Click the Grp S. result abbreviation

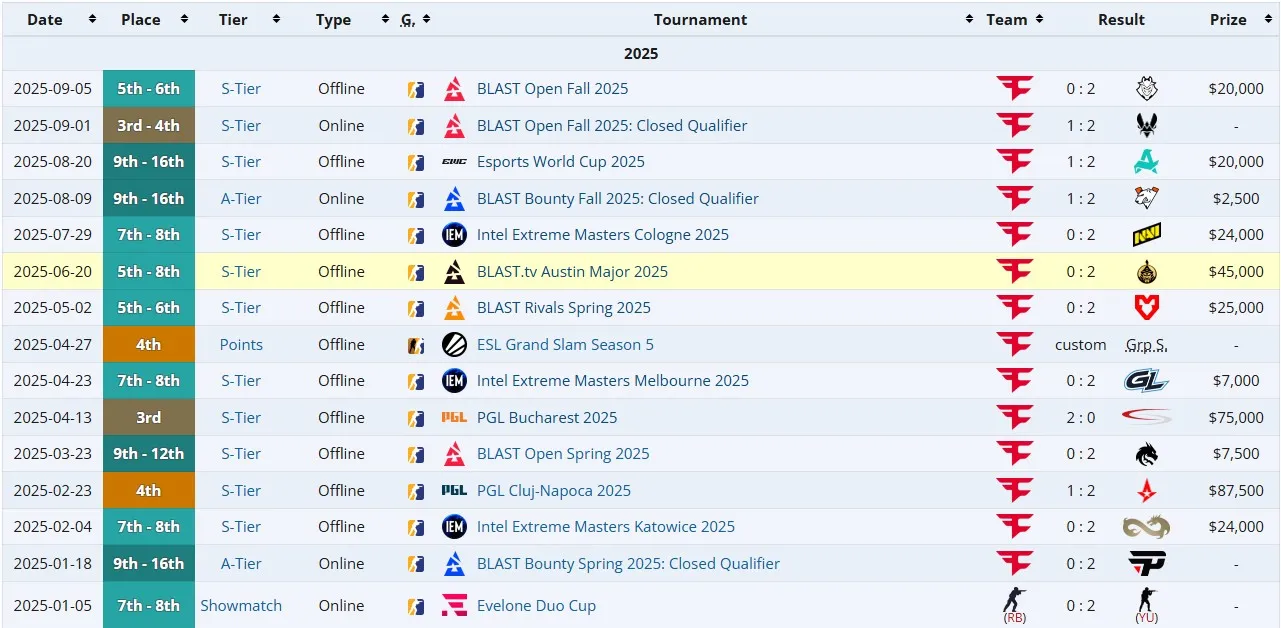tap(1146, 345)
